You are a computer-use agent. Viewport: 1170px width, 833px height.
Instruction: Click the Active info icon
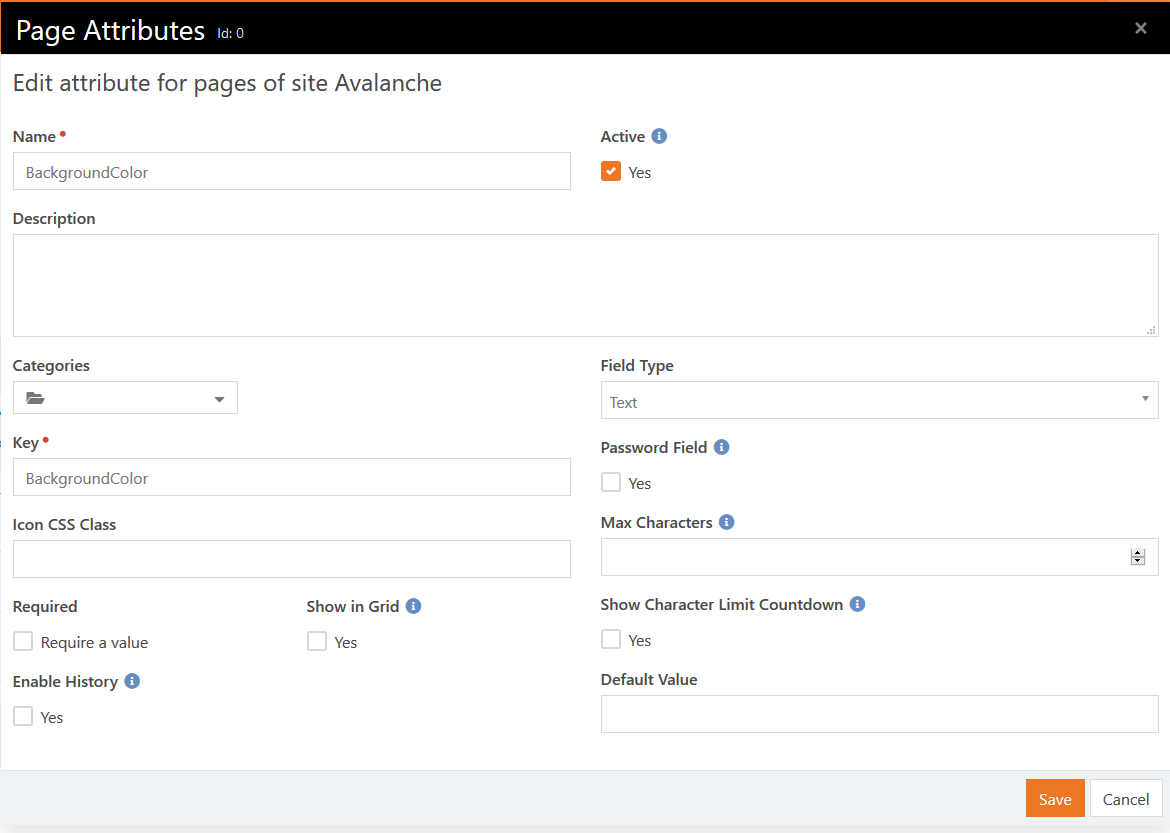tap(659, 136)
